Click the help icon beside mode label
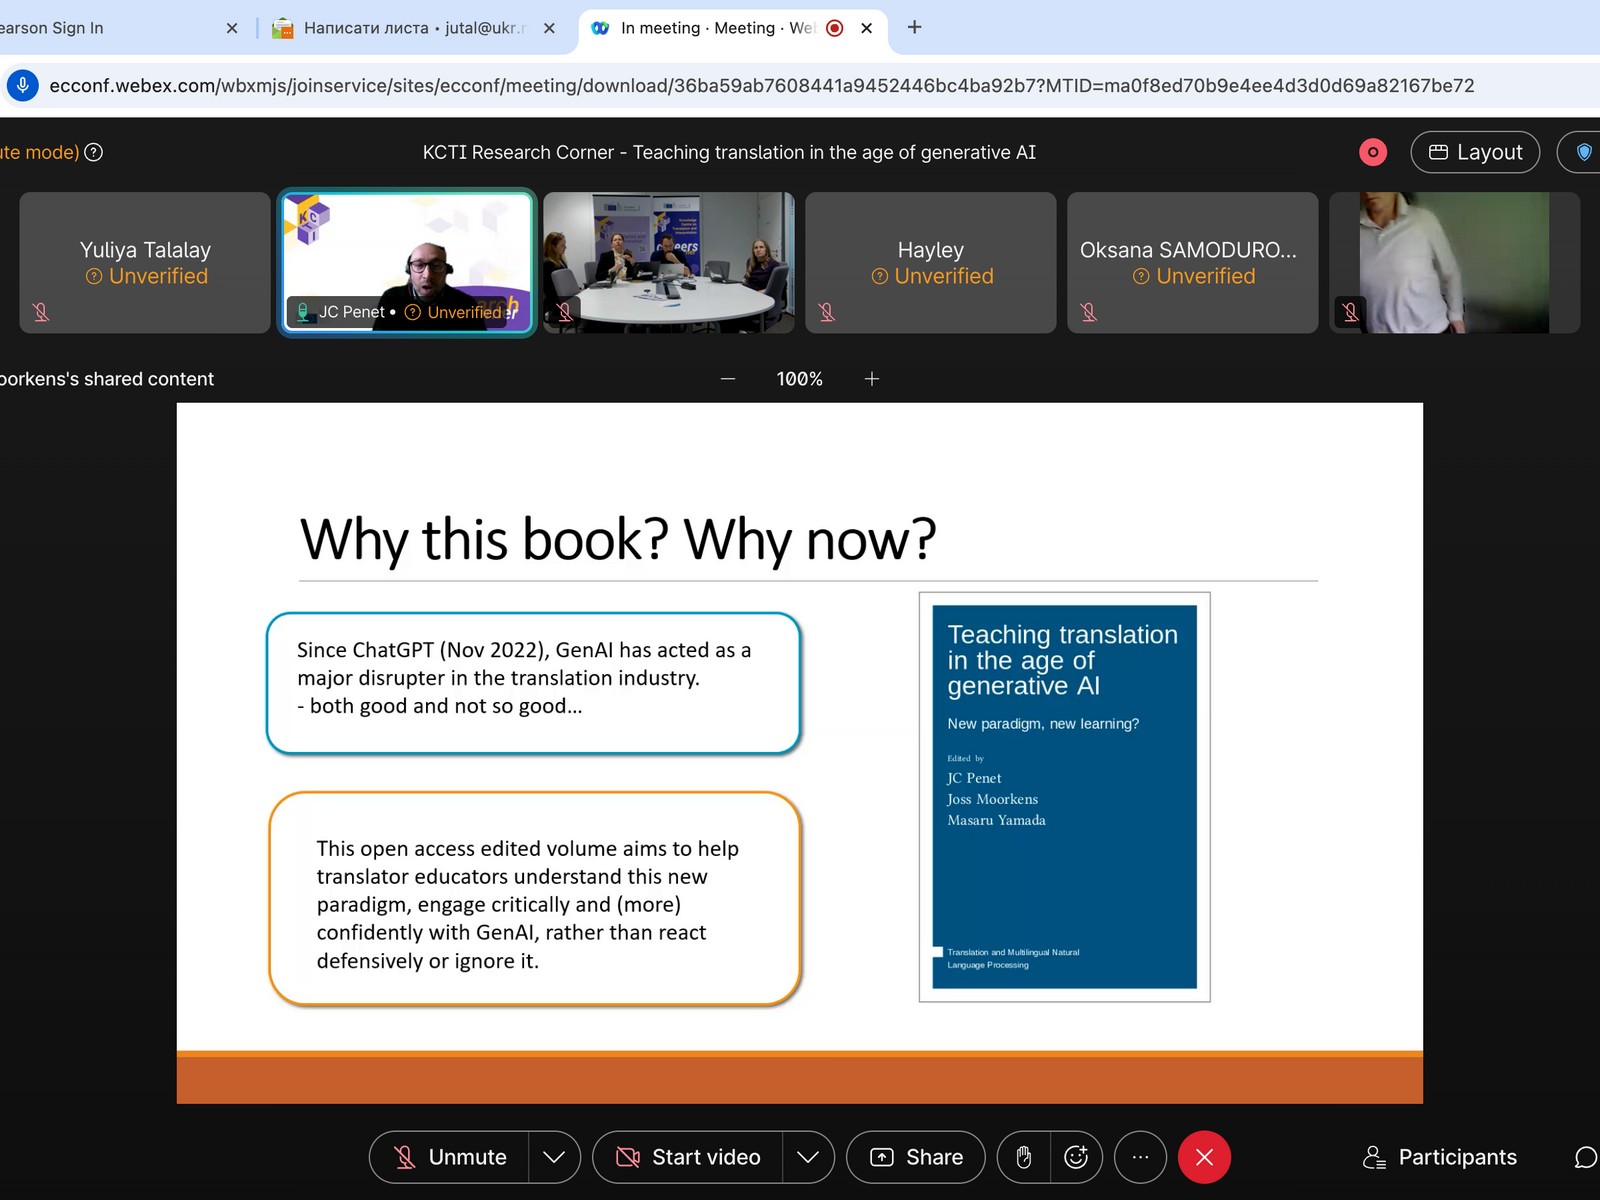Image resolution: width=1600 pixels, height=1200 pixels. click(x=94, y=152)
